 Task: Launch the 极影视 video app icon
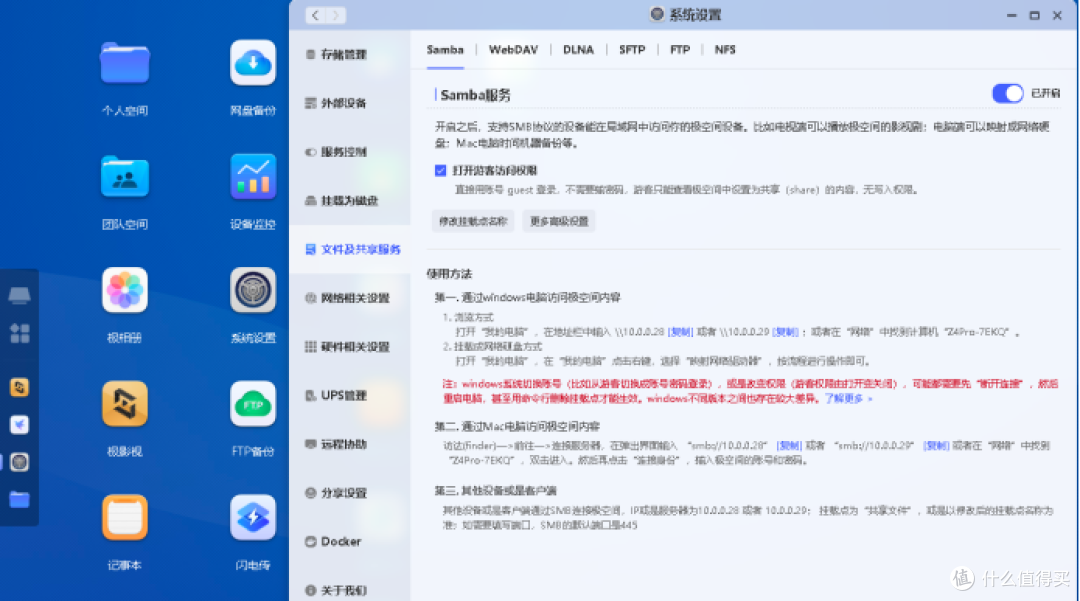coord(125,403)
